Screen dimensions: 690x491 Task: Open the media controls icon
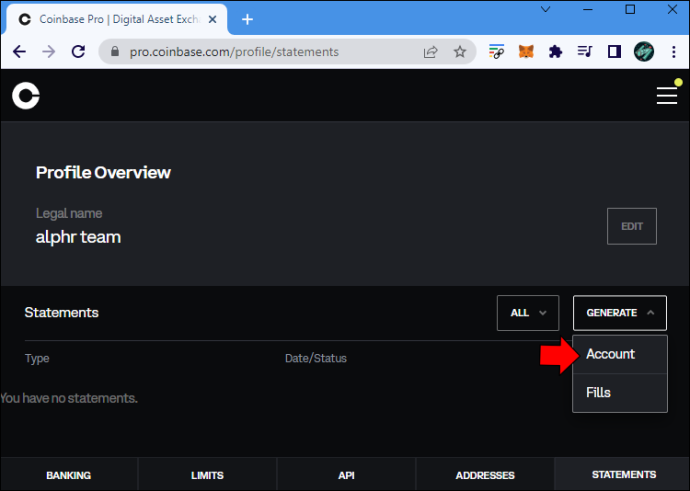pyautogui.click(x=585, y=52)
